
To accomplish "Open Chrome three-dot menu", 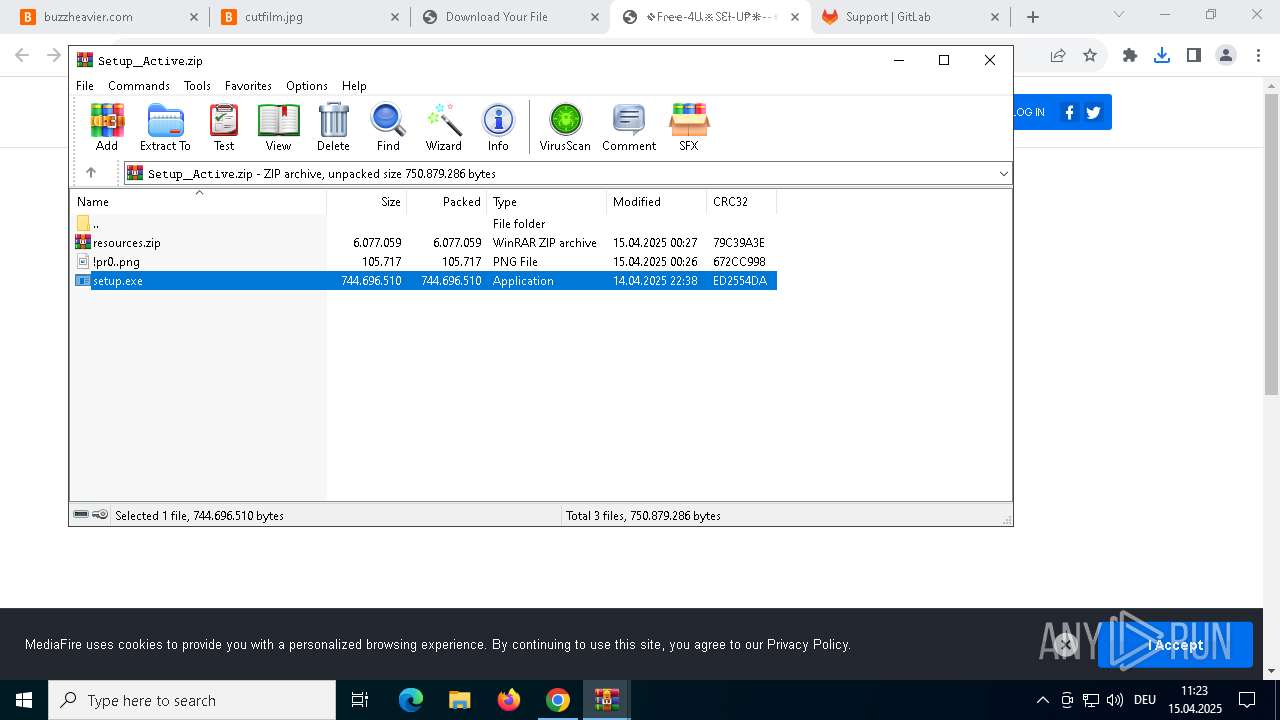I will [x=1258, y=56].
